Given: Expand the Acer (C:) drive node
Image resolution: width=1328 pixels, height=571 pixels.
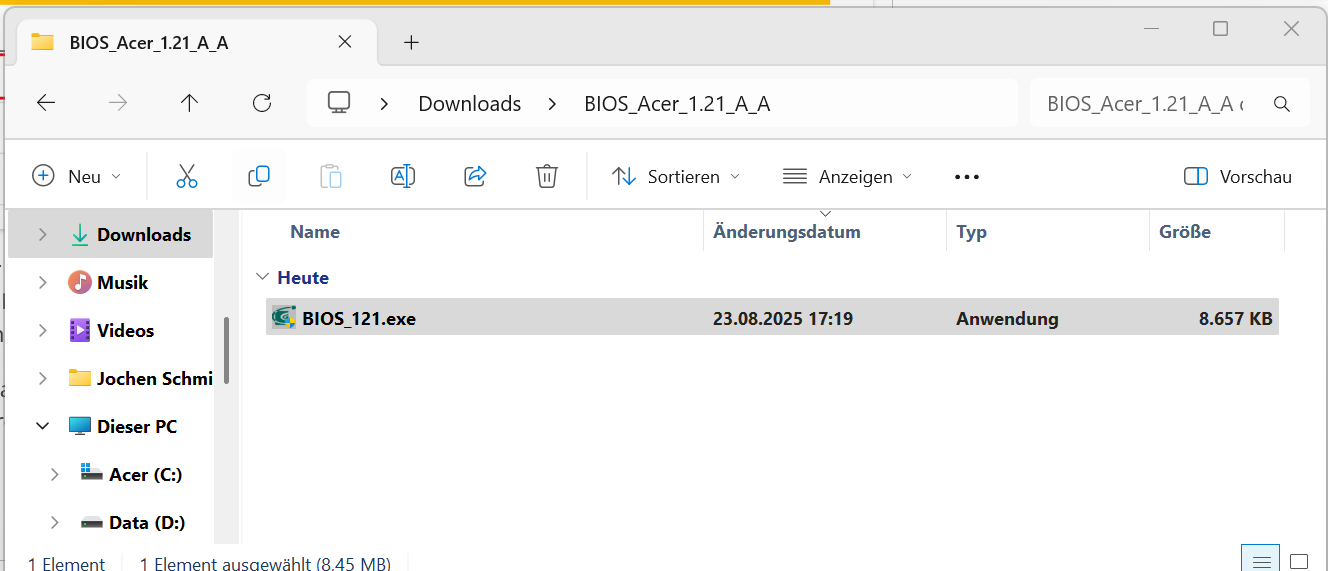Looking at the screenshot, I should coord(54,475).
